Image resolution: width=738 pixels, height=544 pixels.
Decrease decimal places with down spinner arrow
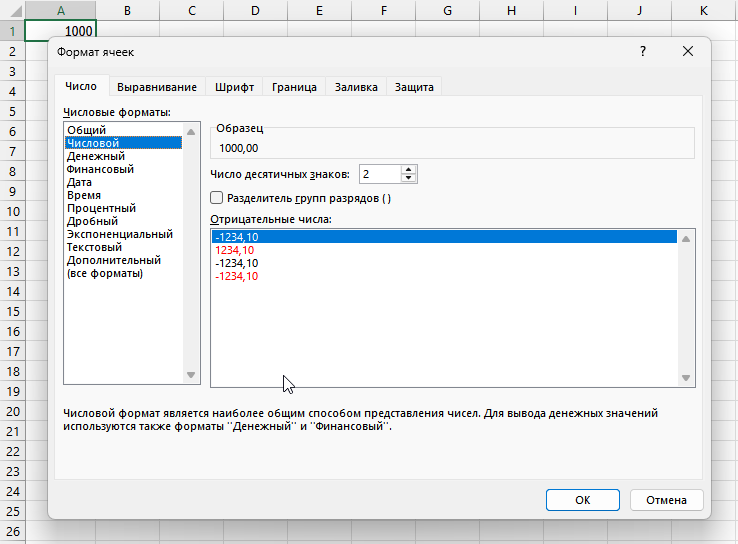tap(408, 179)
